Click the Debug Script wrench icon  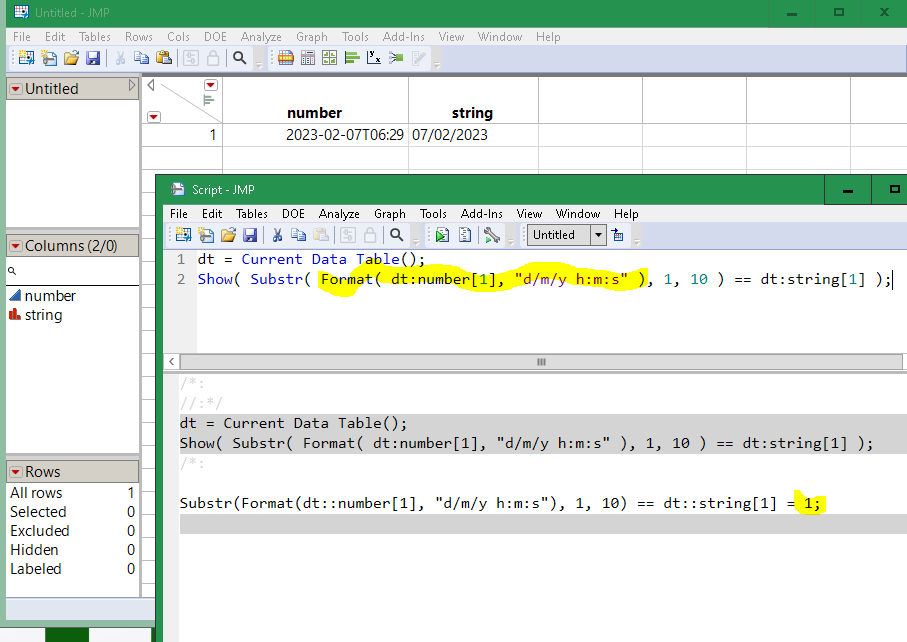click(491, 235)
